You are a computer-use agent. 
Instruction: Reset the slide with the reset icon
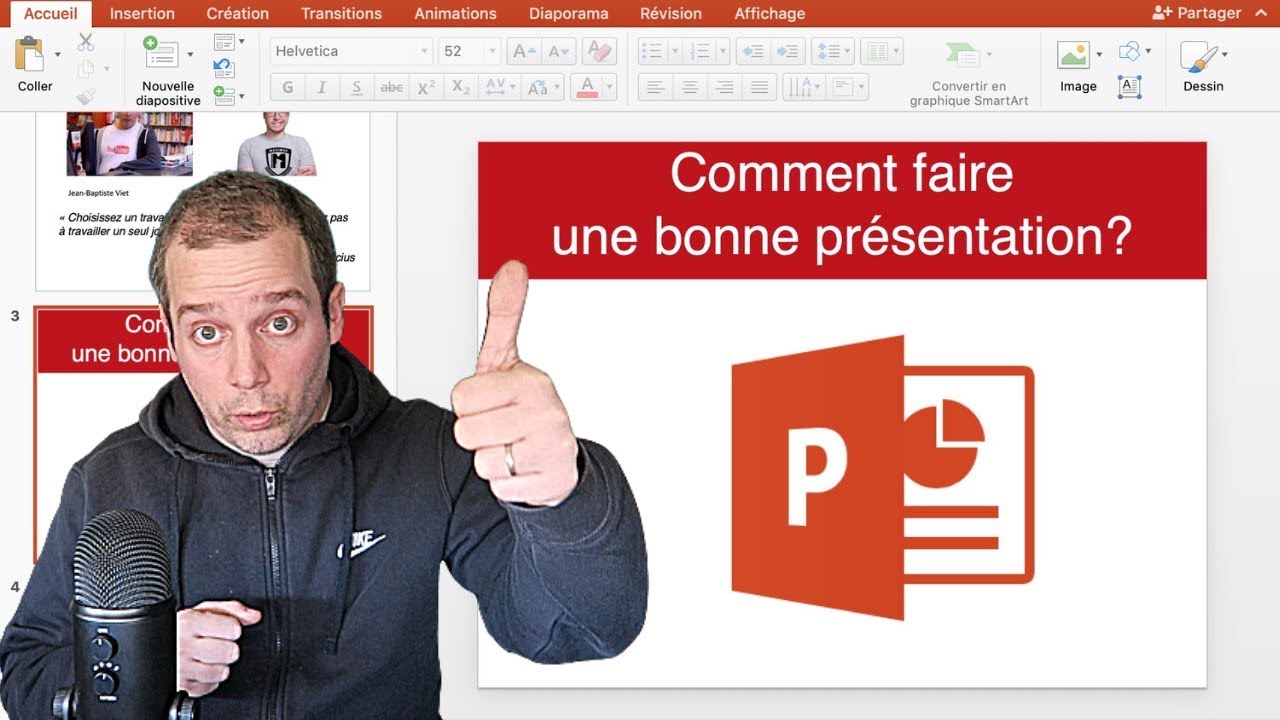click(224, 69)
